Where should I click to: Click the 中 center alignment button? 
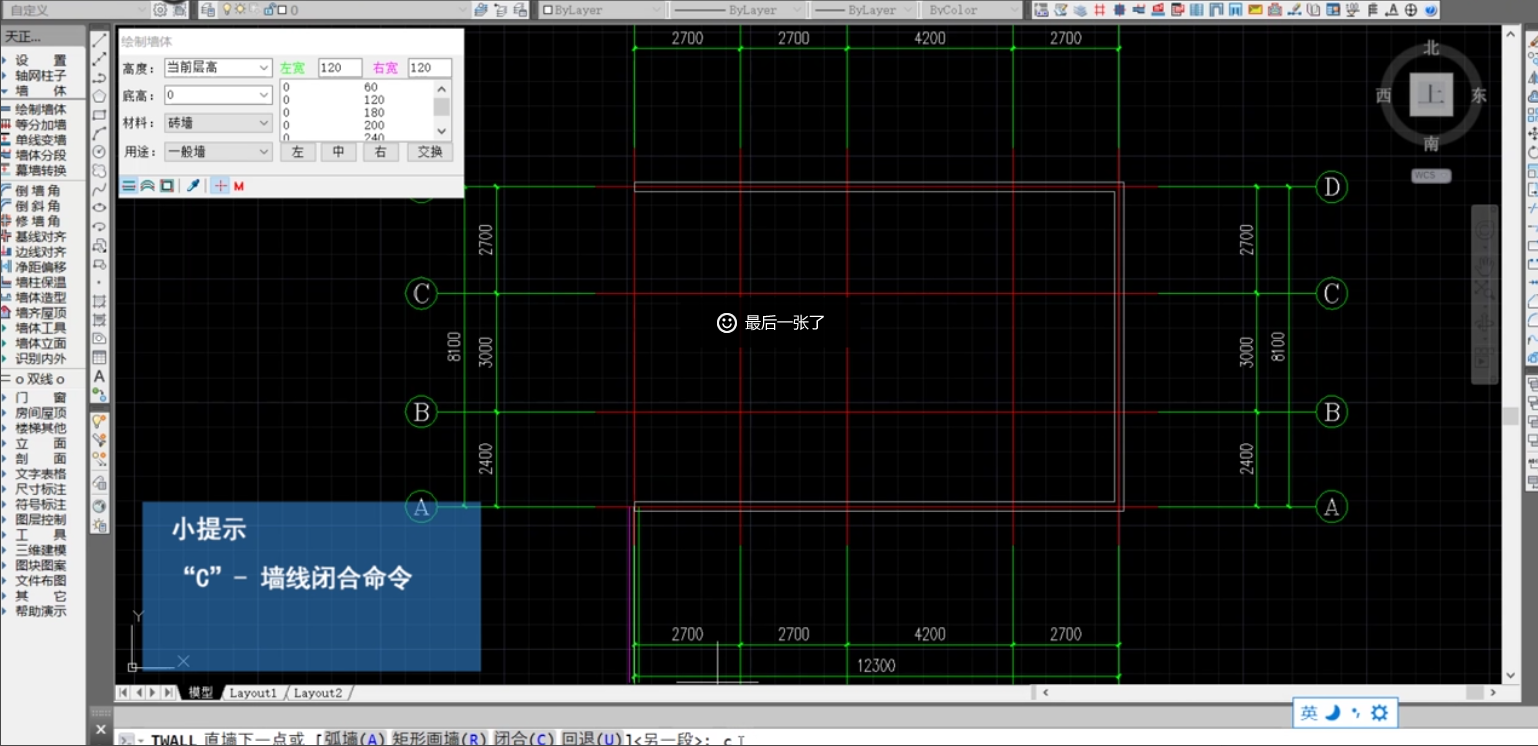339,152
